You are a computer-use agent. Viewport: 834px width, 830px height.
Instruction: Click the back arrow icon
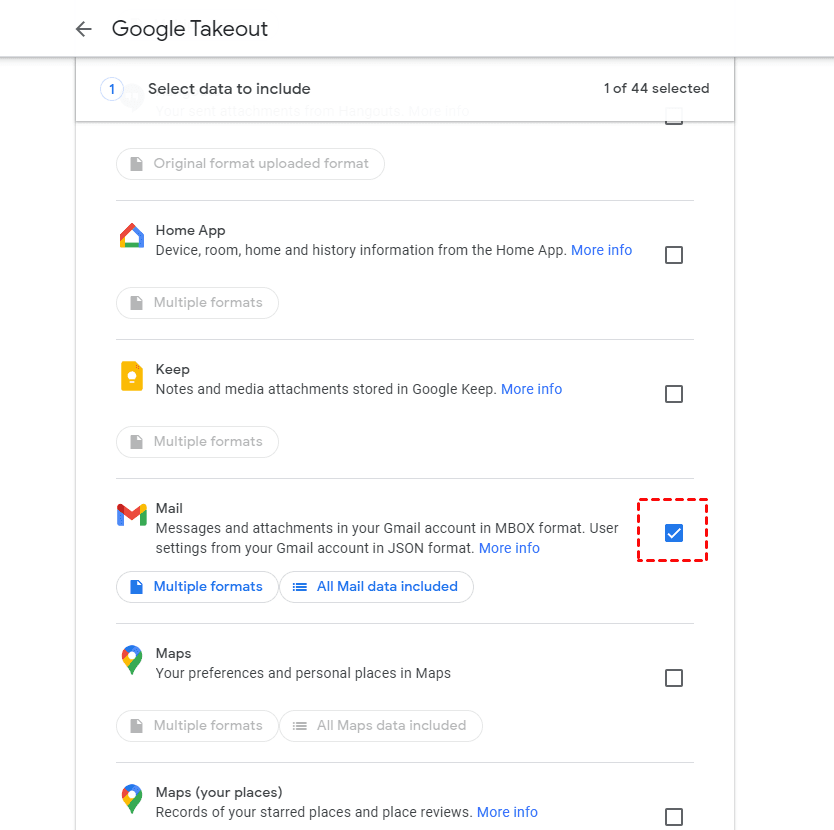pos(83,29)
